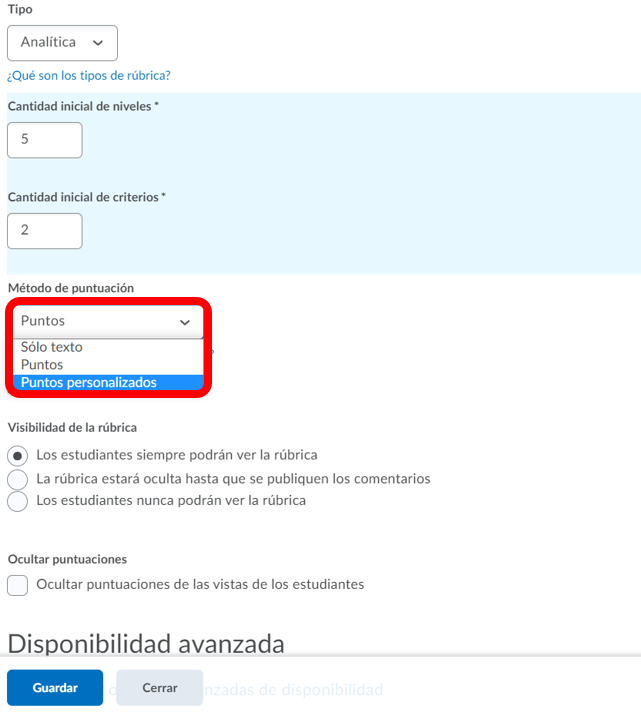This screenshot has height=712, width=641.
Task: Click the chevron arrow in Analítica dropdown
Action: (x=98, y=43)
